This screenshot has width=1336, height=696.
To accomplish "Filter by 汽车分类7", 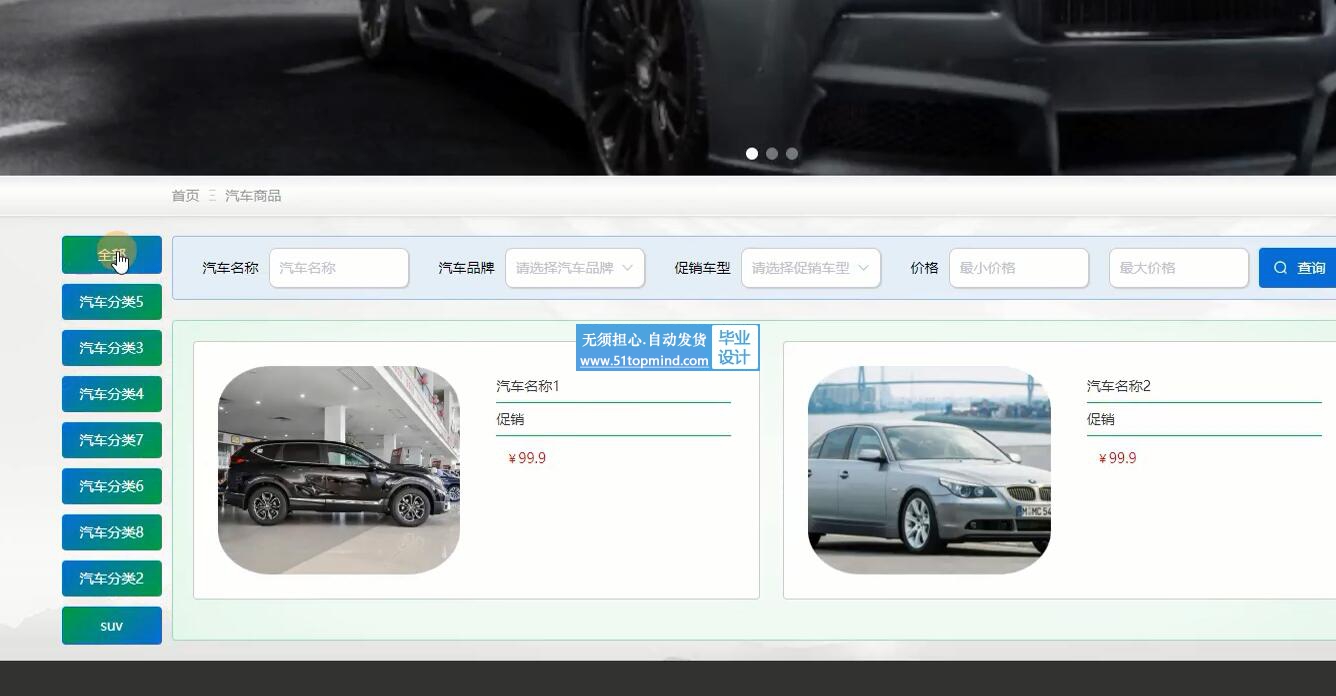I will coord(112,440).
